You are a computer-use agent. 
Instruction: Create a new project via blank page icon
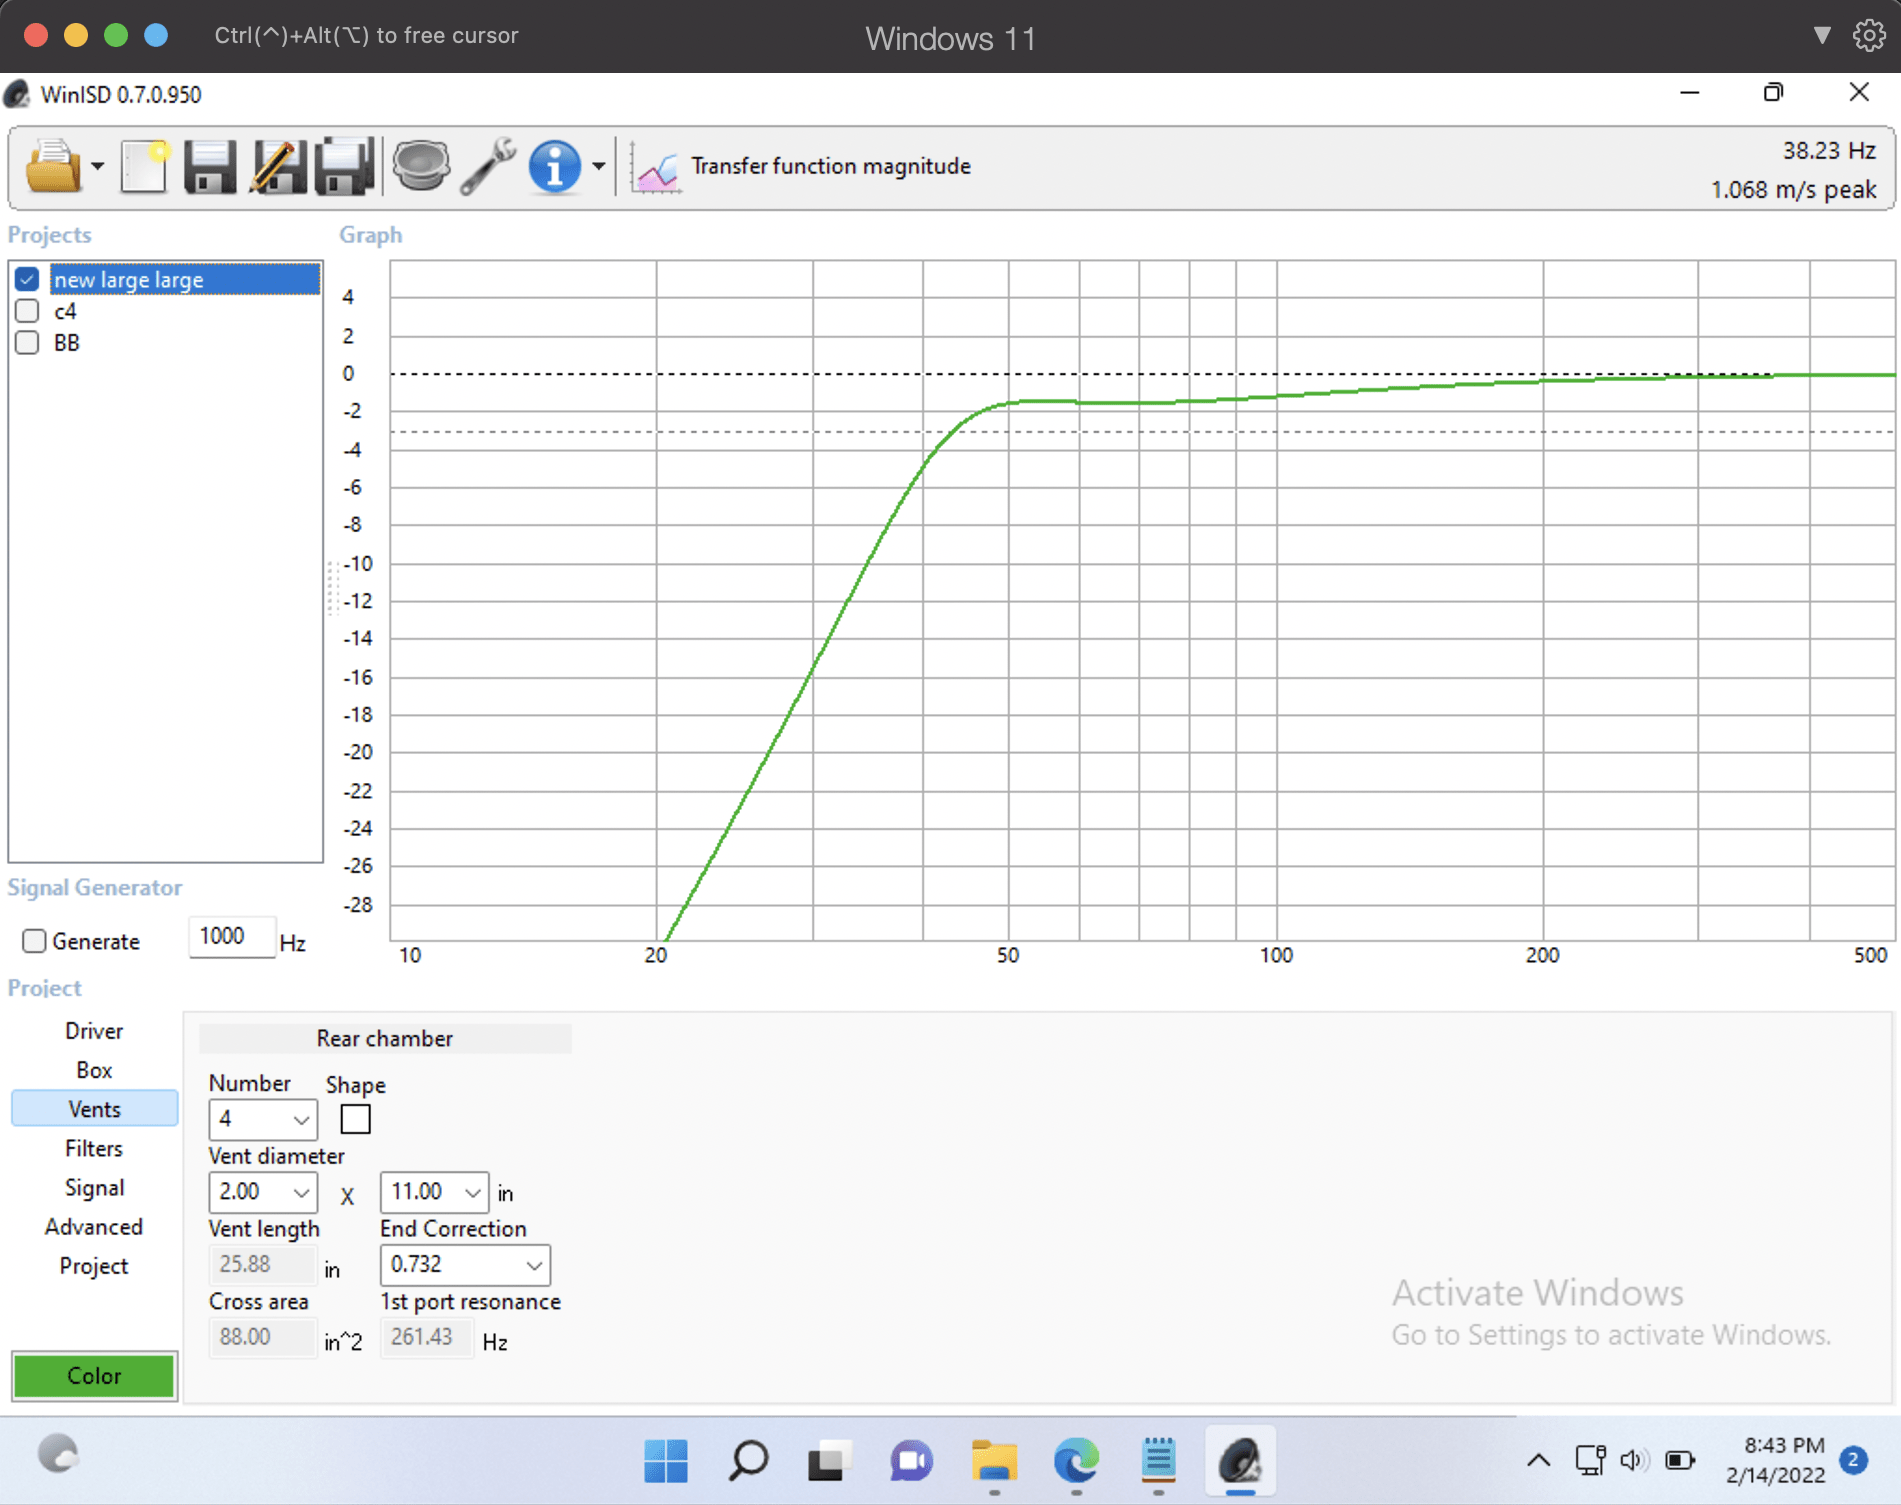[145, 165]
